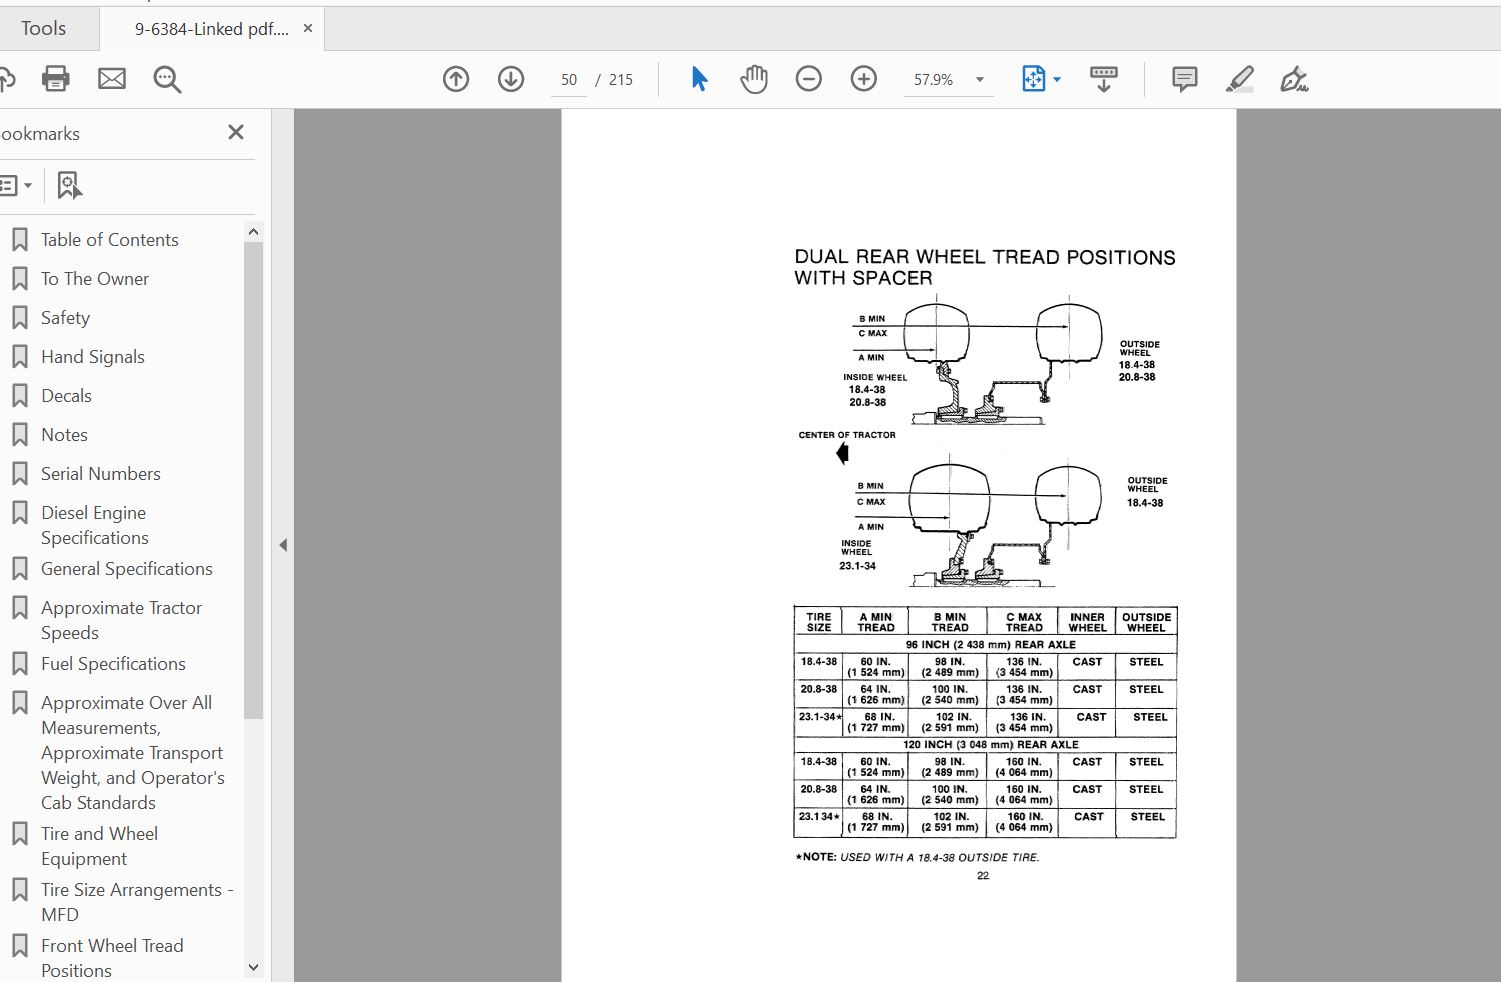Open the bookmark options menu
Screen dimensions: 1501x982
pos(17,185)
